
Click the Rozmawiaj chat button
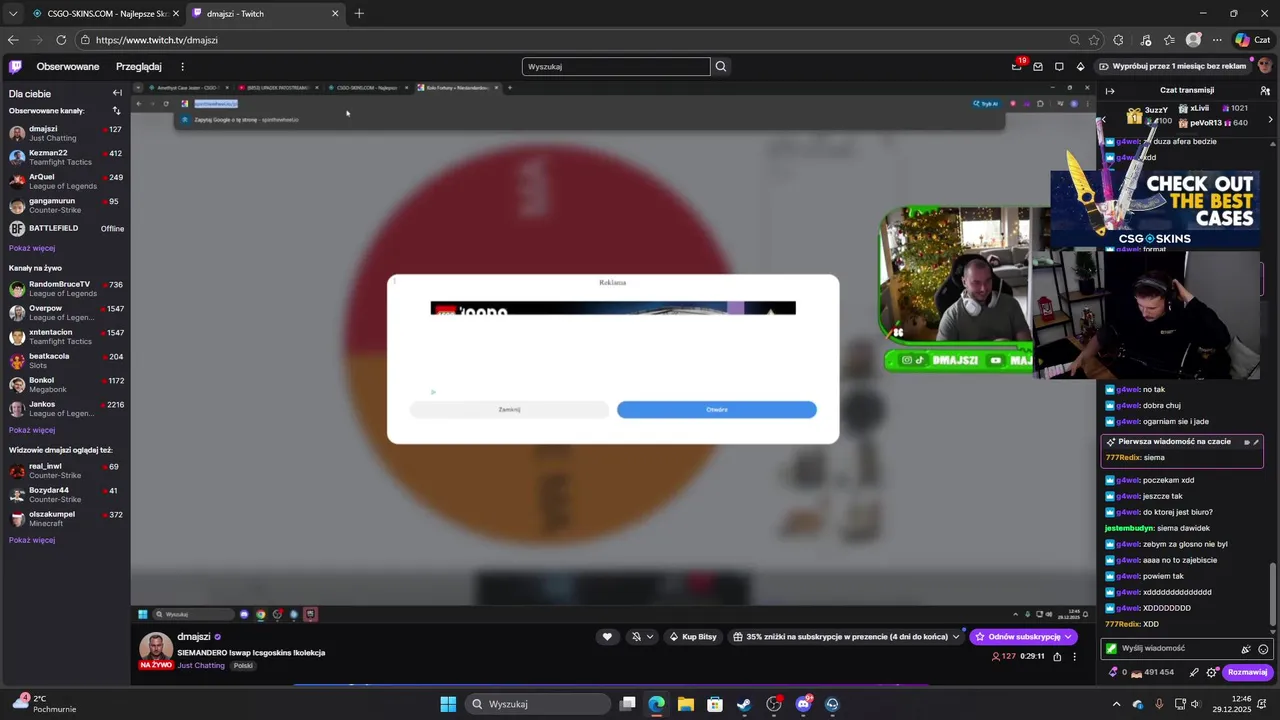(1248, 673)
